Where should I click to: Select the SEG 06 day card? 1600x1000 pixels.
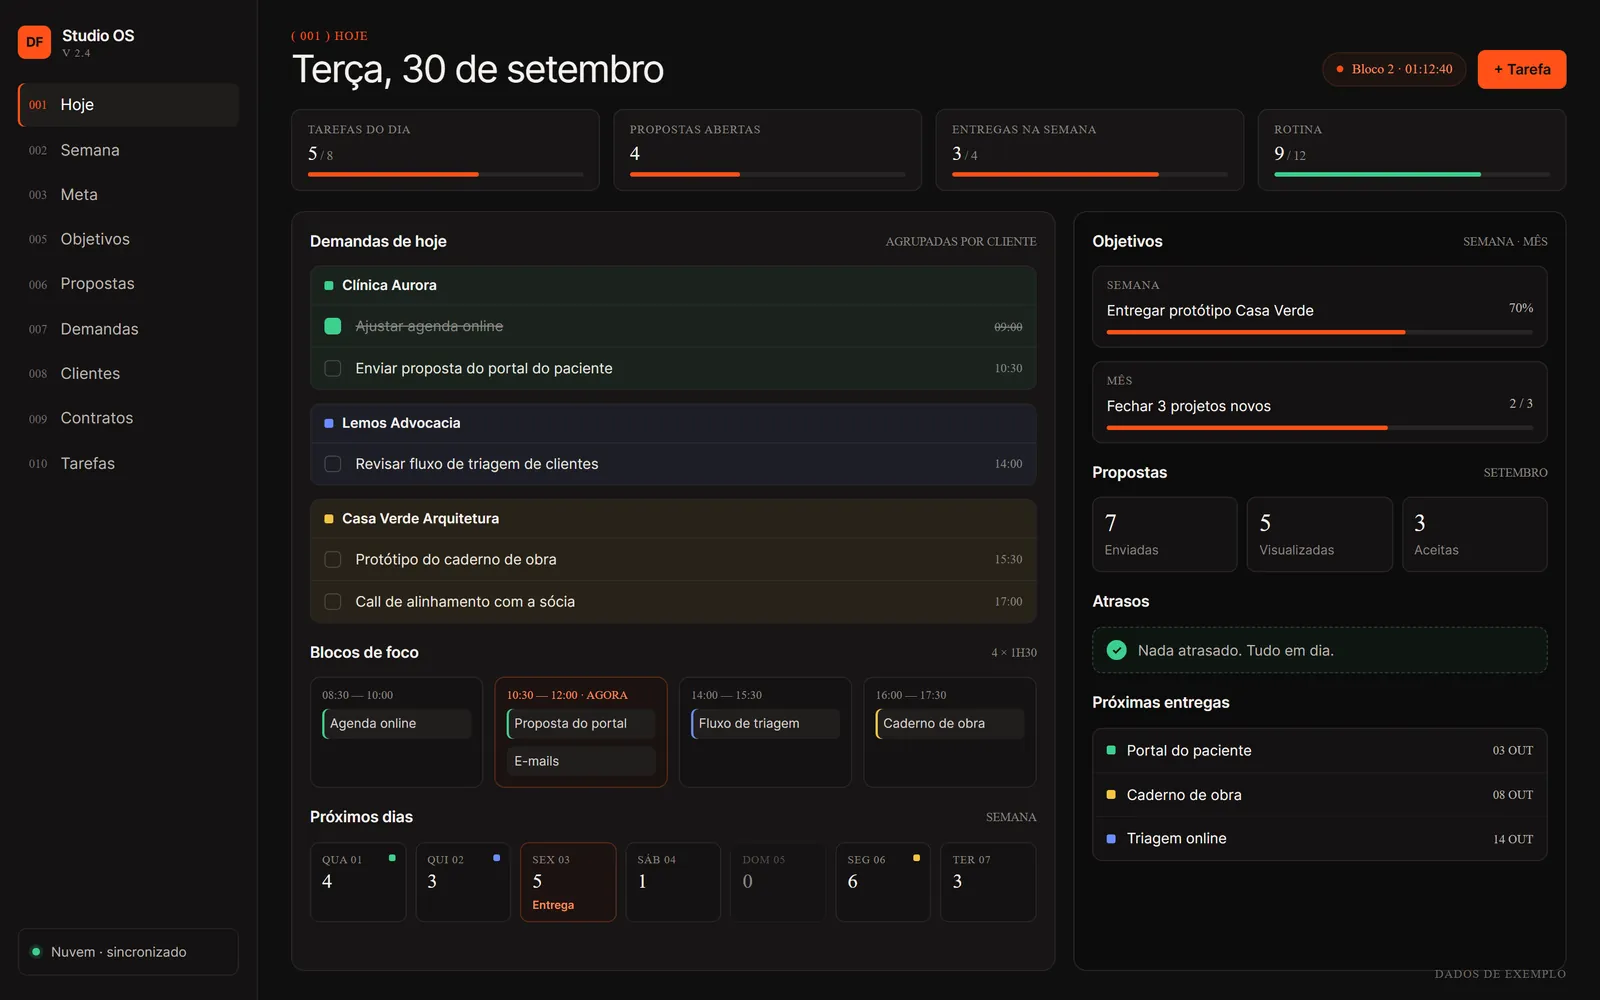tap(883, 882)
